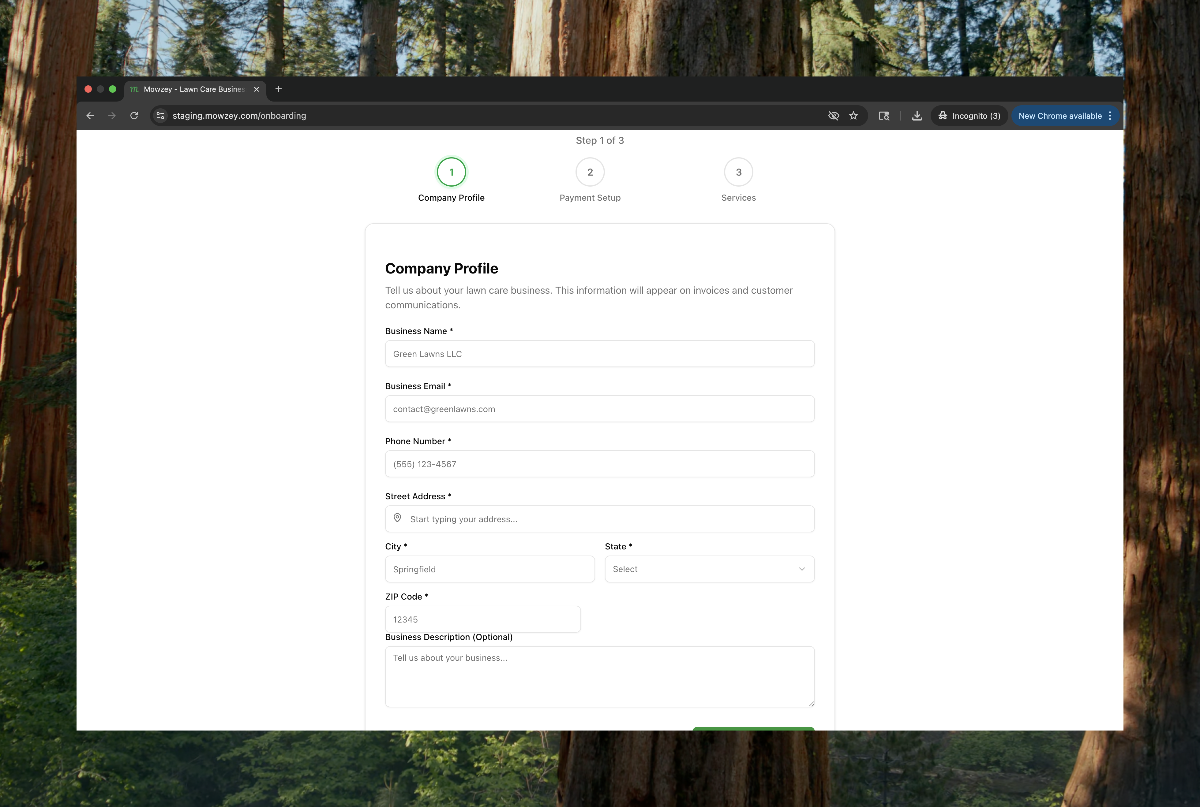
Task: Close the Mowzey Lawn Care tab
Action: tap(257, 89)
